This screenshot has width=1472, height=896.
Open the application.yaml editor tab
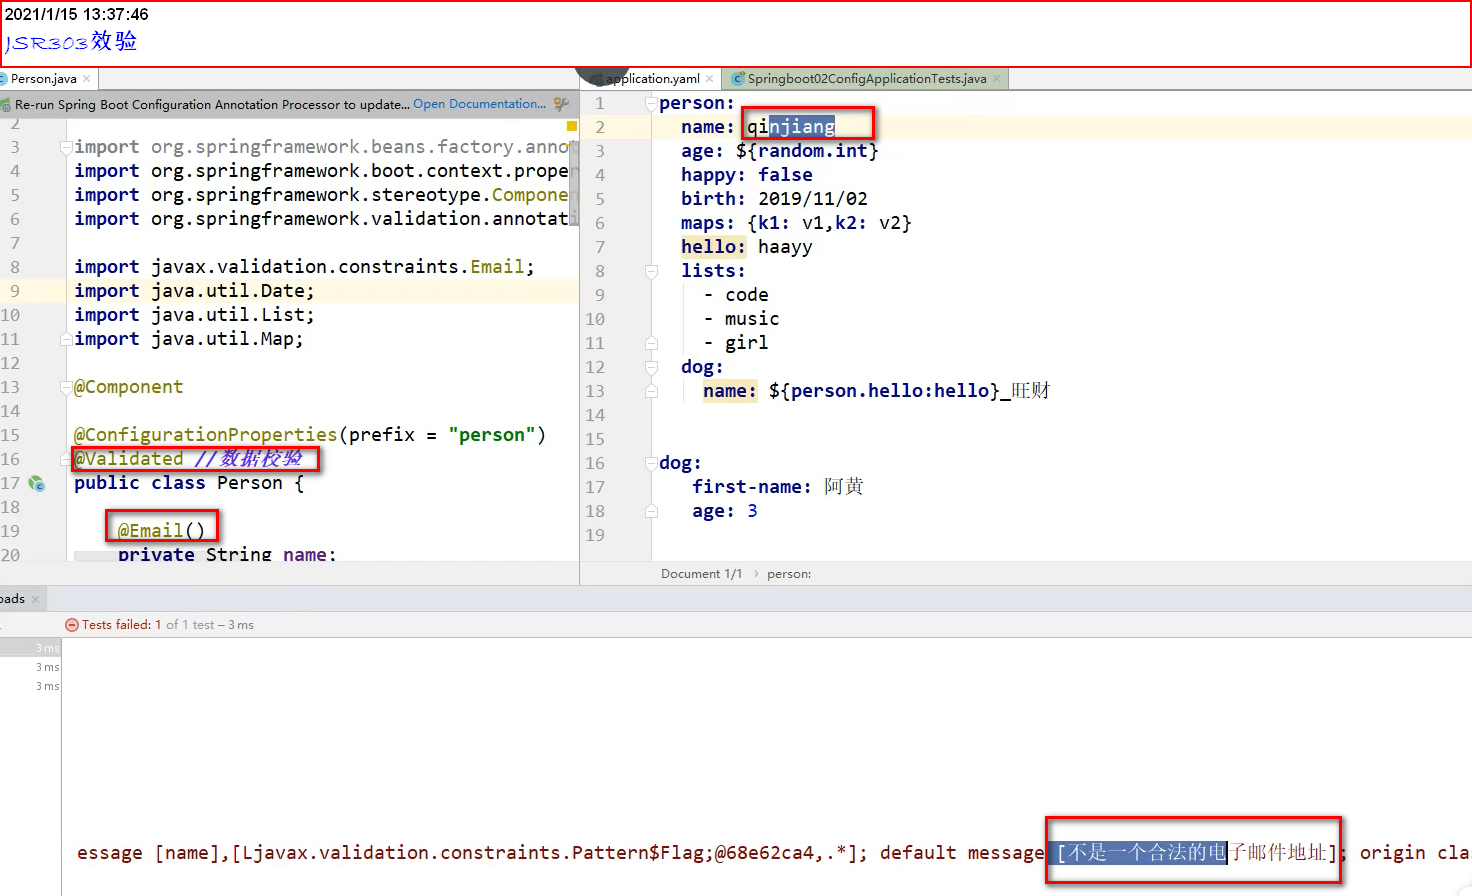tap(652, 79)
